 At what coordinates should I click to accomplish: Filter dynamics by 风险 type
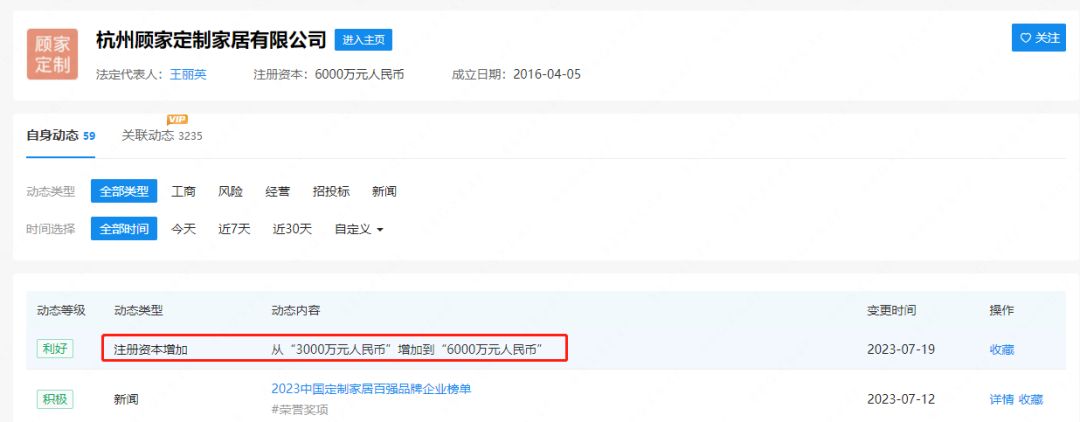coord(231,191)
